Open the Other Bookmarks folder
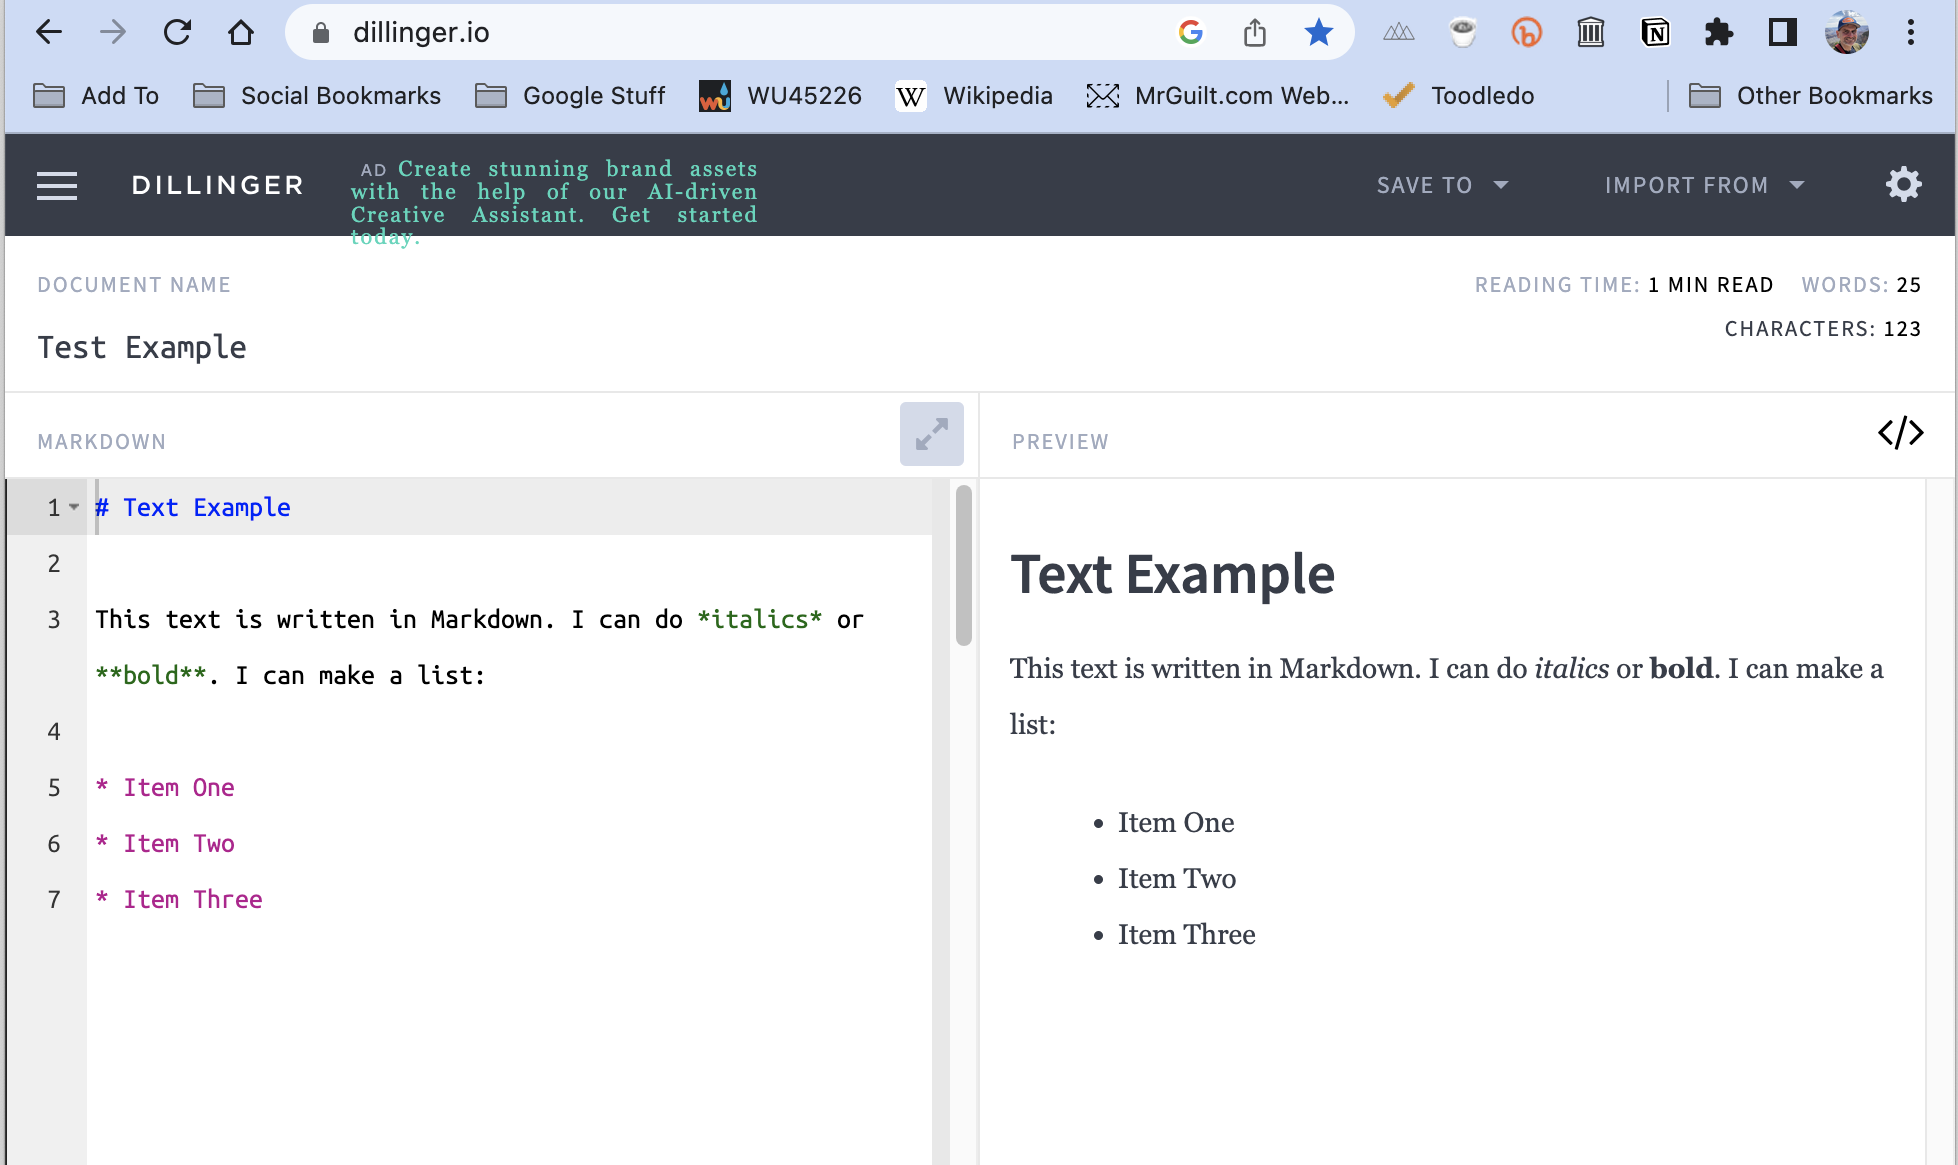This screenshot has width=1958, height=1165. pos(1811,96)
